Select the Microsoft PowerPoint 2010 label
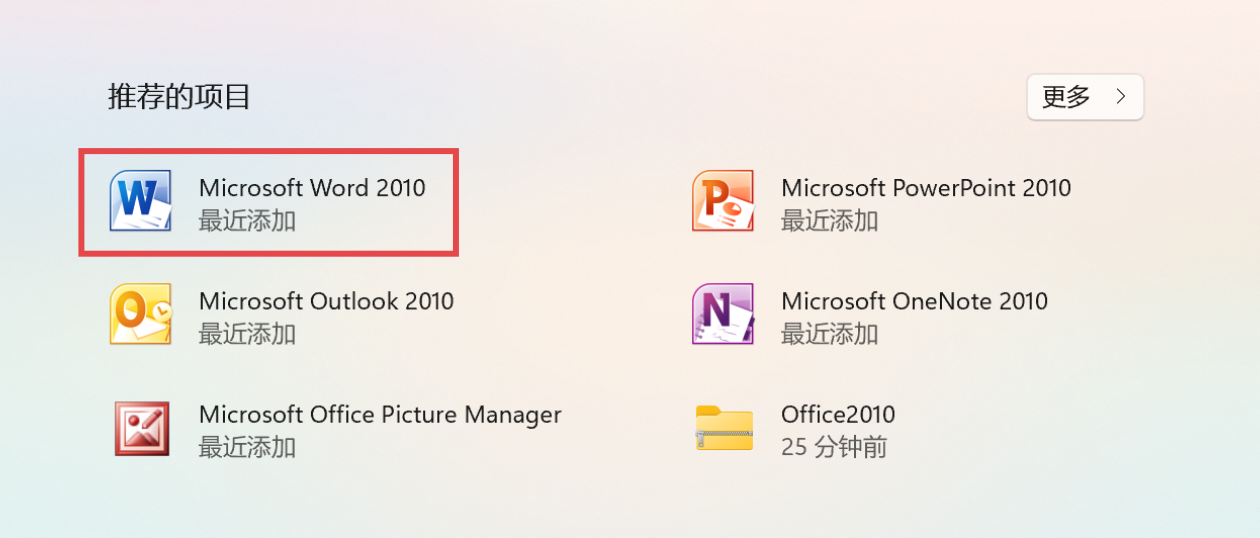 926,187
